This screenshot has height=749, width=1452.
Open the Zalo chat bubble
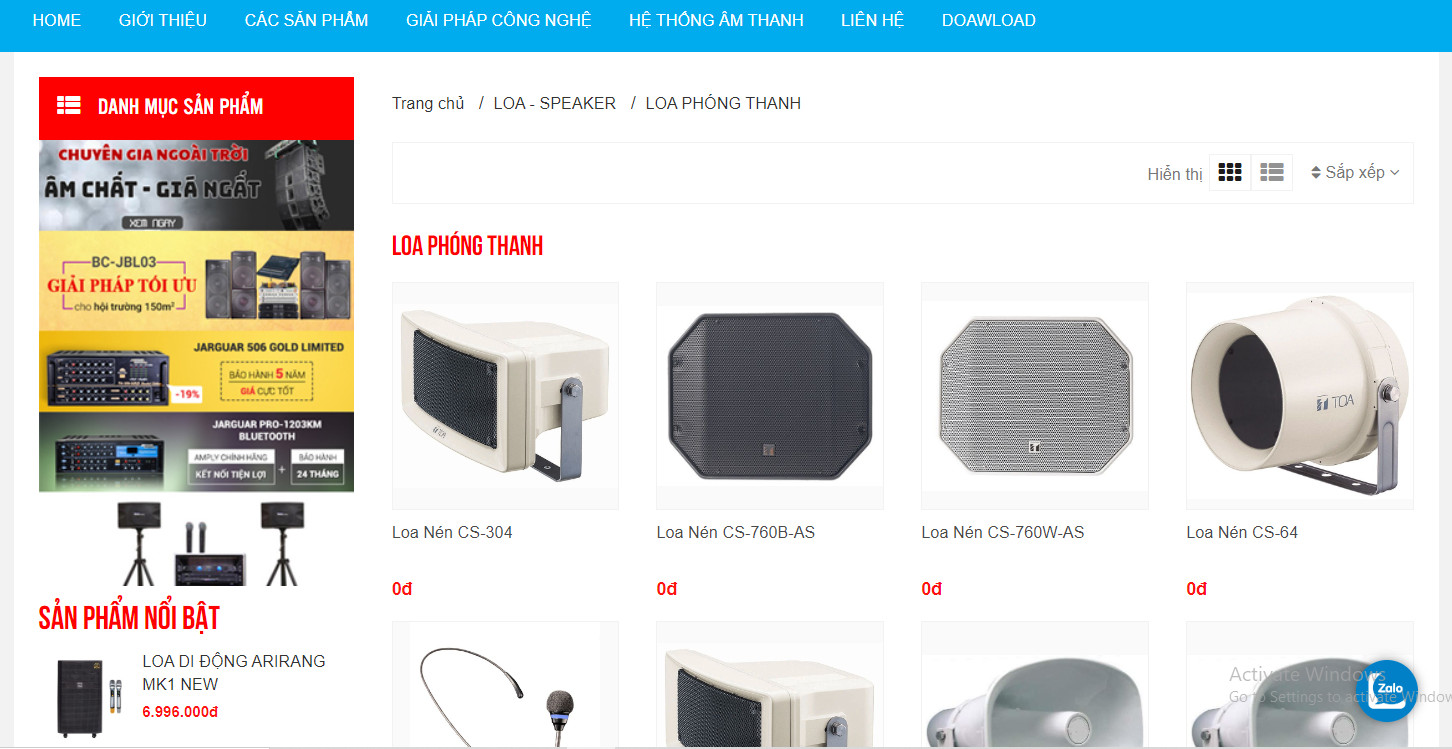(x=1389, y=691)
